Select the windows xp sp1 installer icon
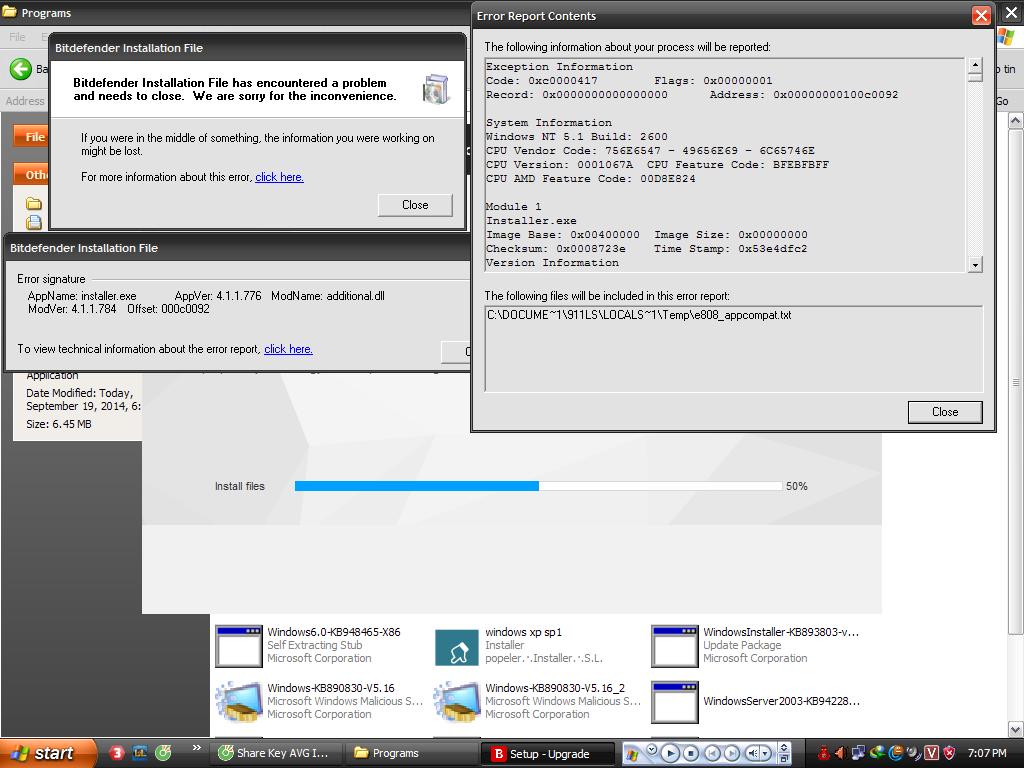This screenshot has height=768, width=1024. tap(456, 647)
